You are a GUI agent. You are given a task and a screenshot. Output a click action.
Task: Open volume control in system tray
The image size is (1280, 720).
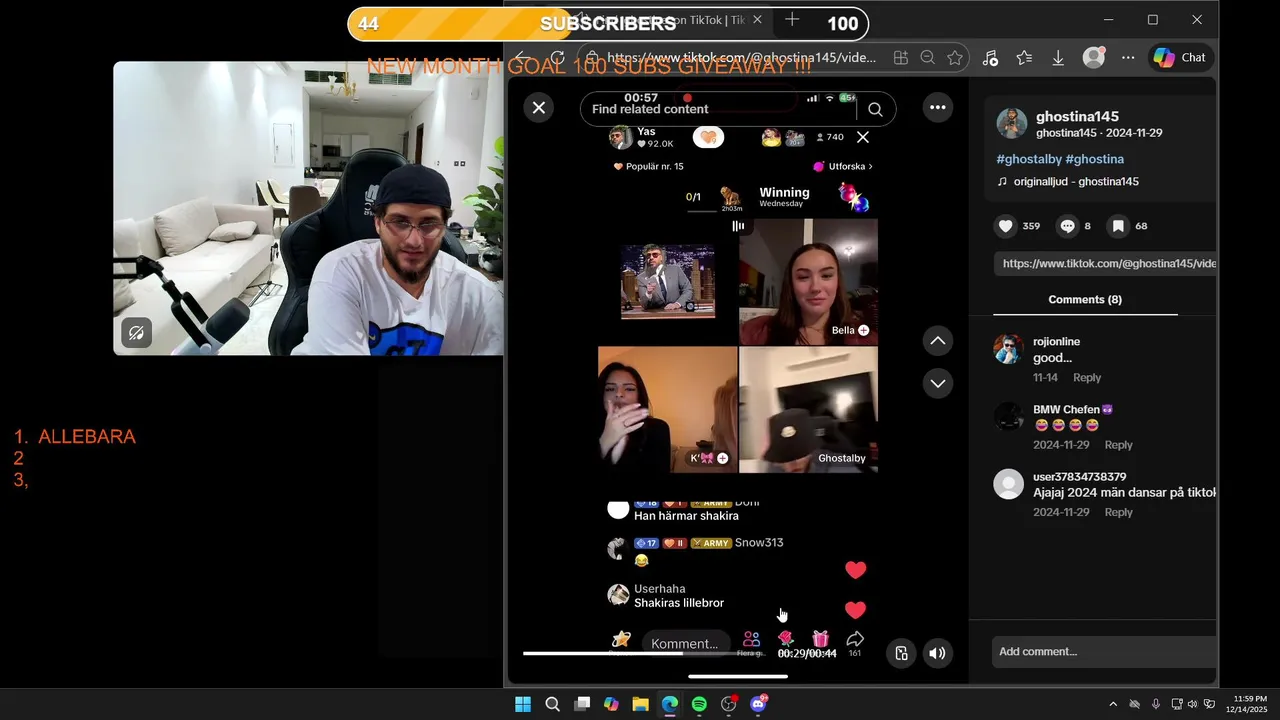pyautogui.click(x=1192, y=704)
